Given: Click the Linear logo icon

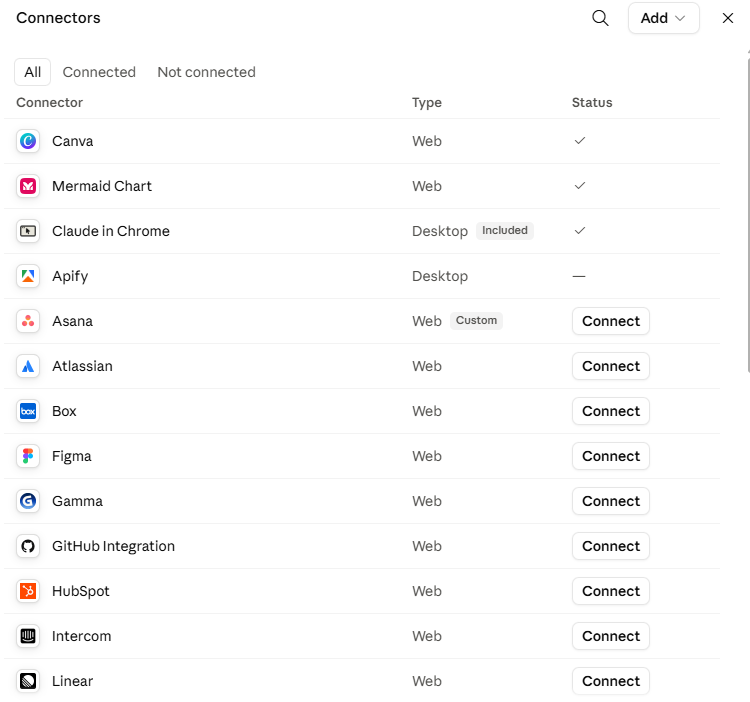Looking at the screenshot, I should (x=28, y=680).
